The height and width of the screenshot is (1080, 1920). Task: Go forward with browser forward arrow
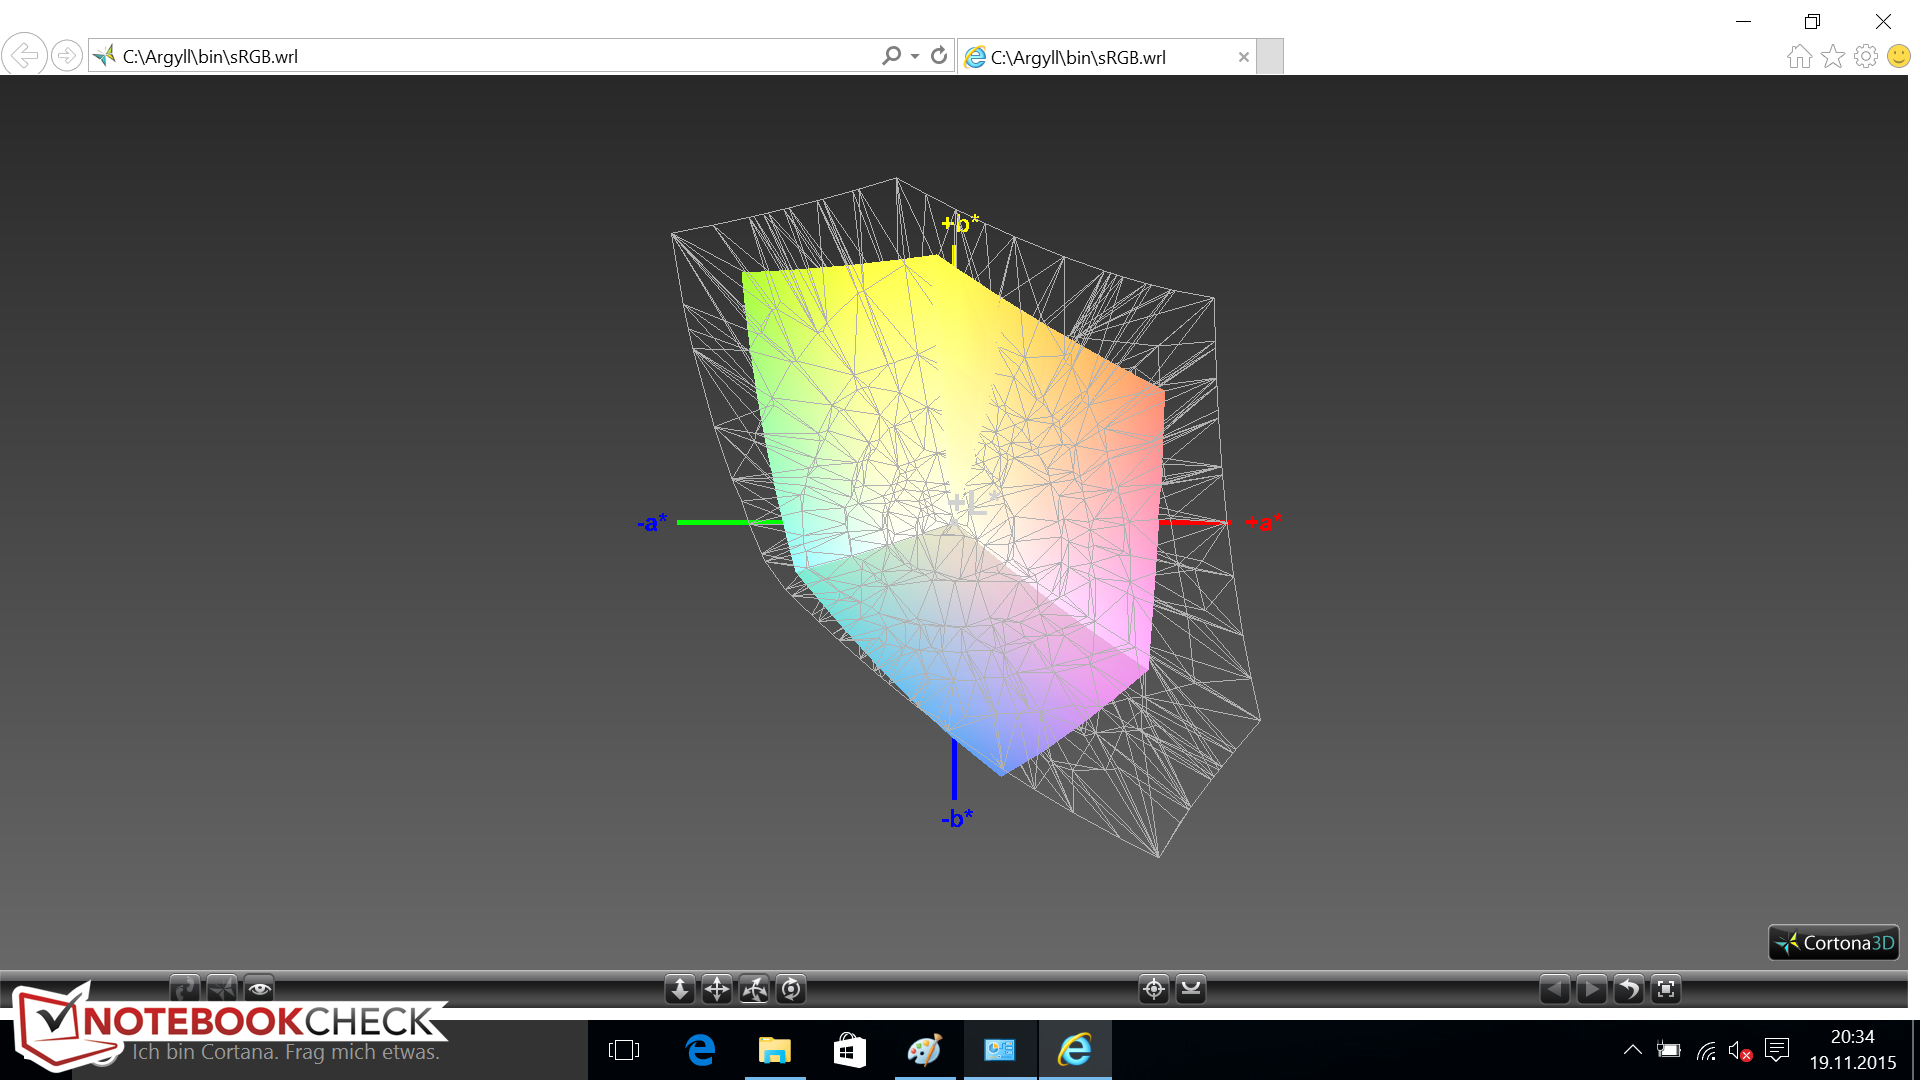(x=66, y=55)
